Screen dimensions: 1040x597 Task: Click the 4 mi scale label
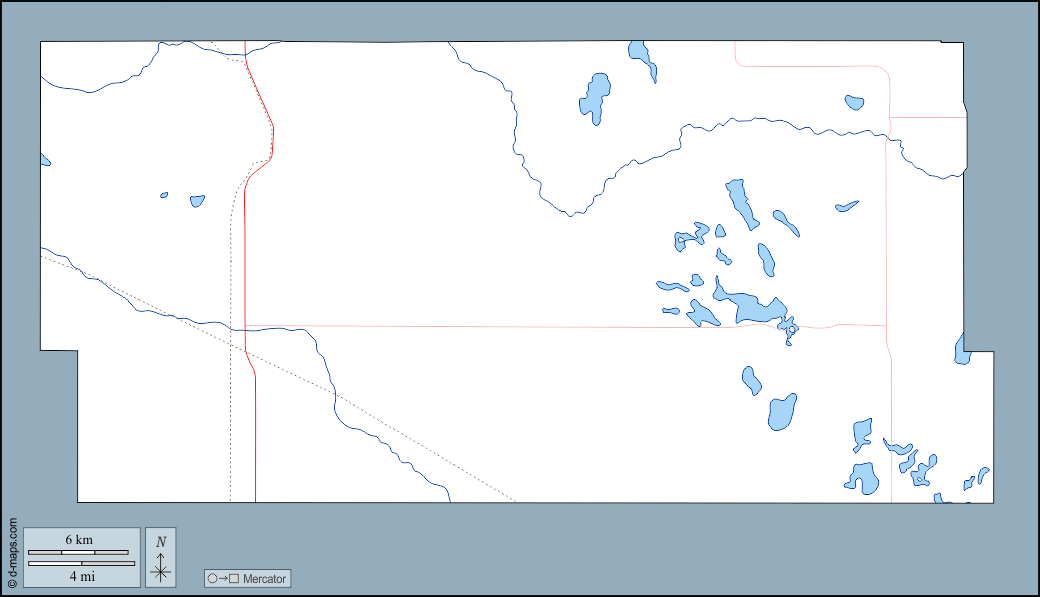coord(81,576)
